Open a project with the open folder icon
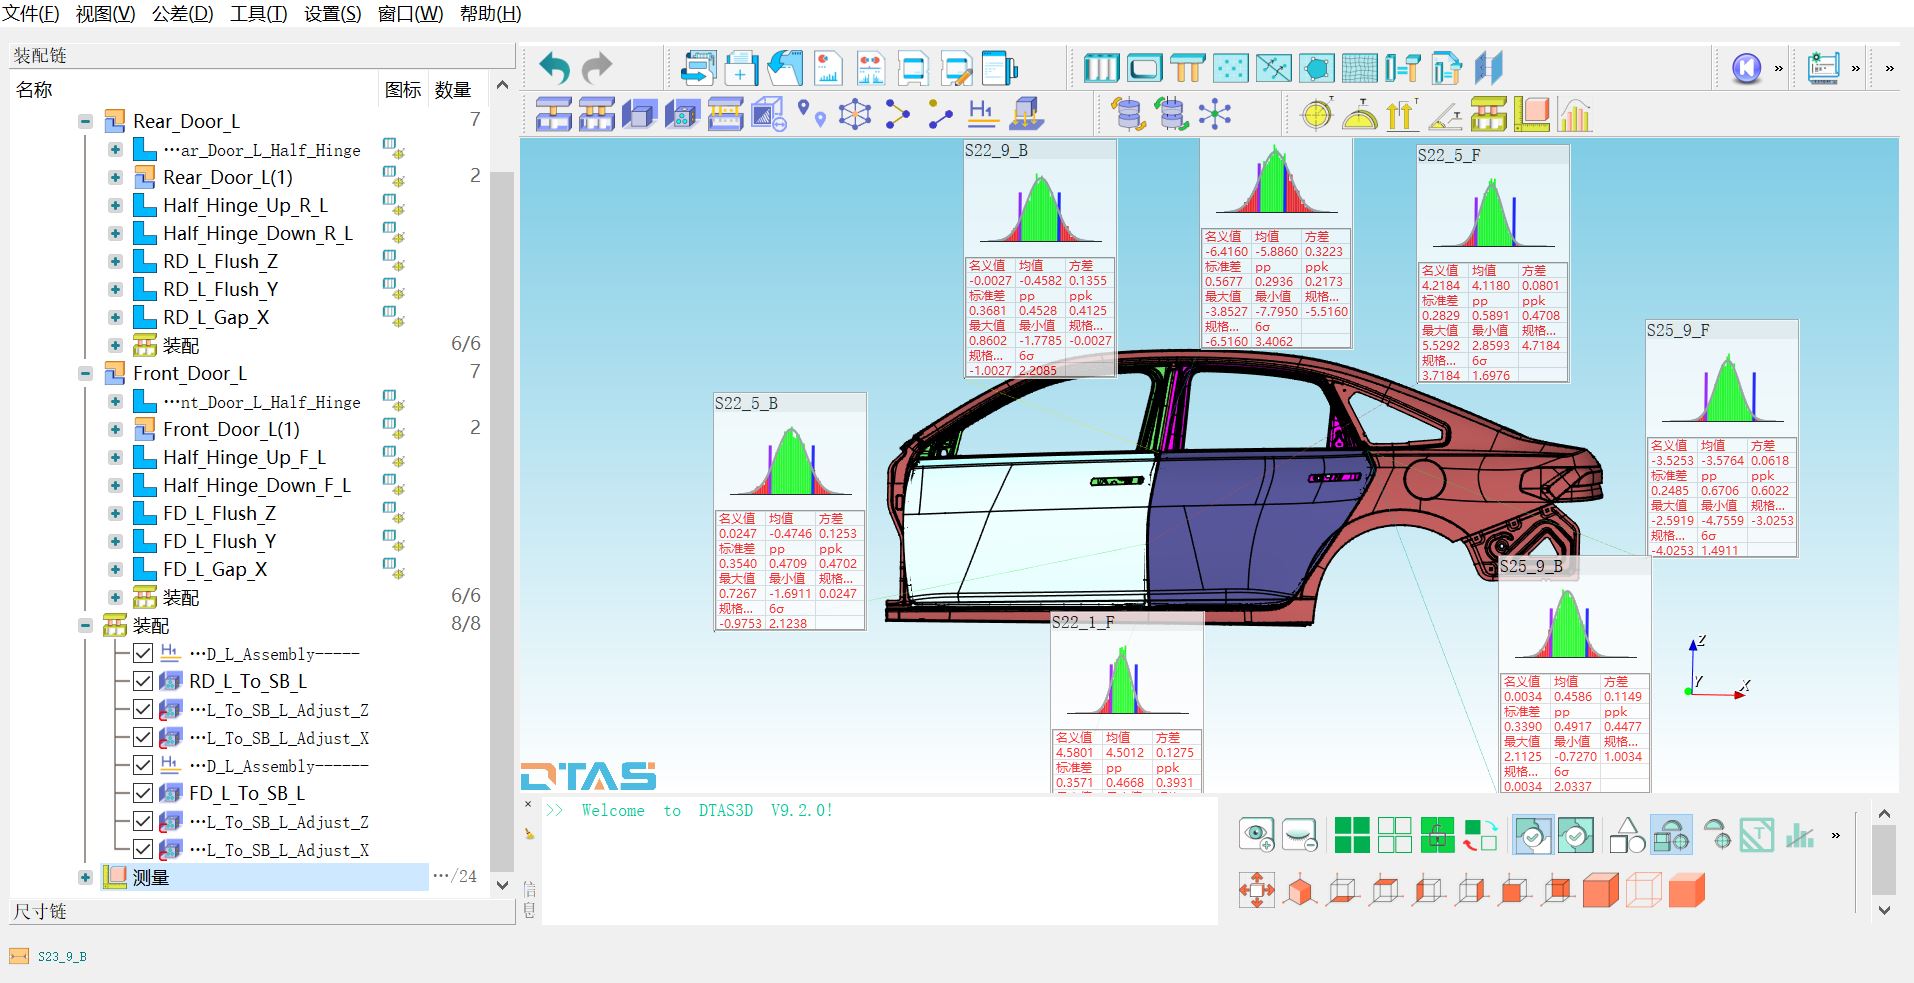Viewport: 1914px width, 983px height. tap(786, 68)
